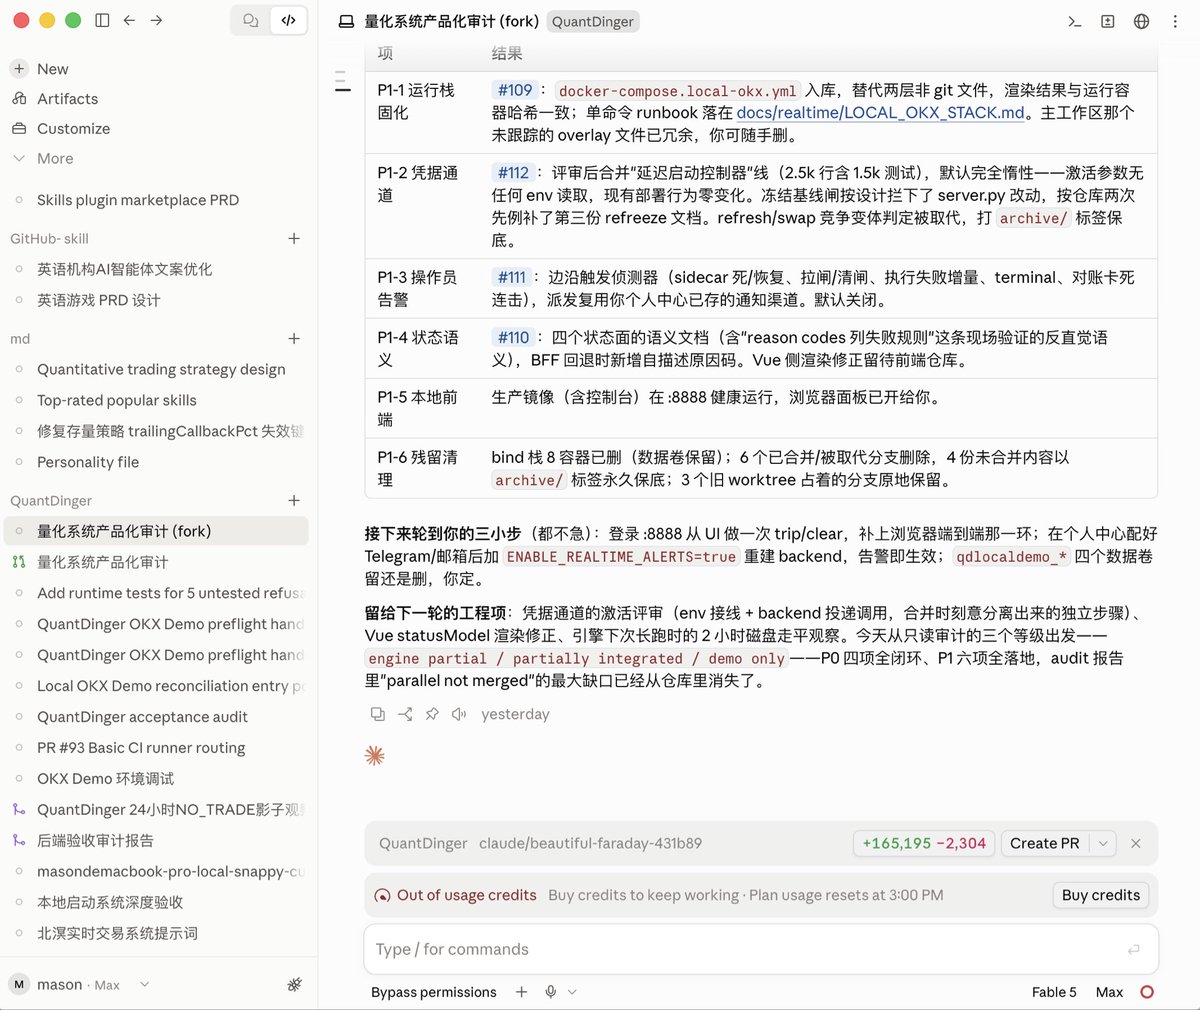The width and height of the screenshot is (1200, 1010).
Task: Open the three-dot more options menu
Action: point(1175,21)
